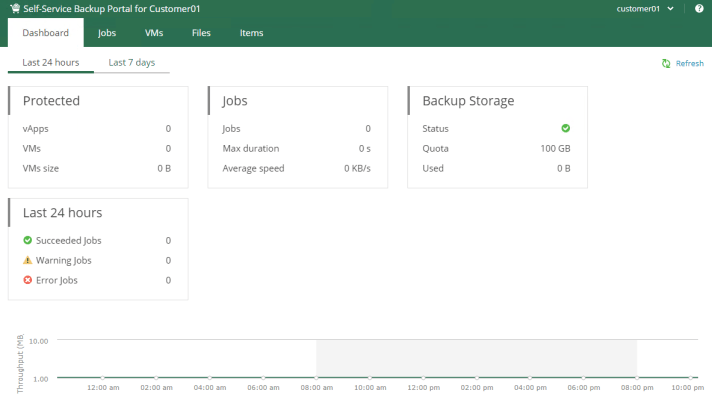This screenshot has width=712, height=411.
Task: Go to the Files tab
Action: pos(201,33)
